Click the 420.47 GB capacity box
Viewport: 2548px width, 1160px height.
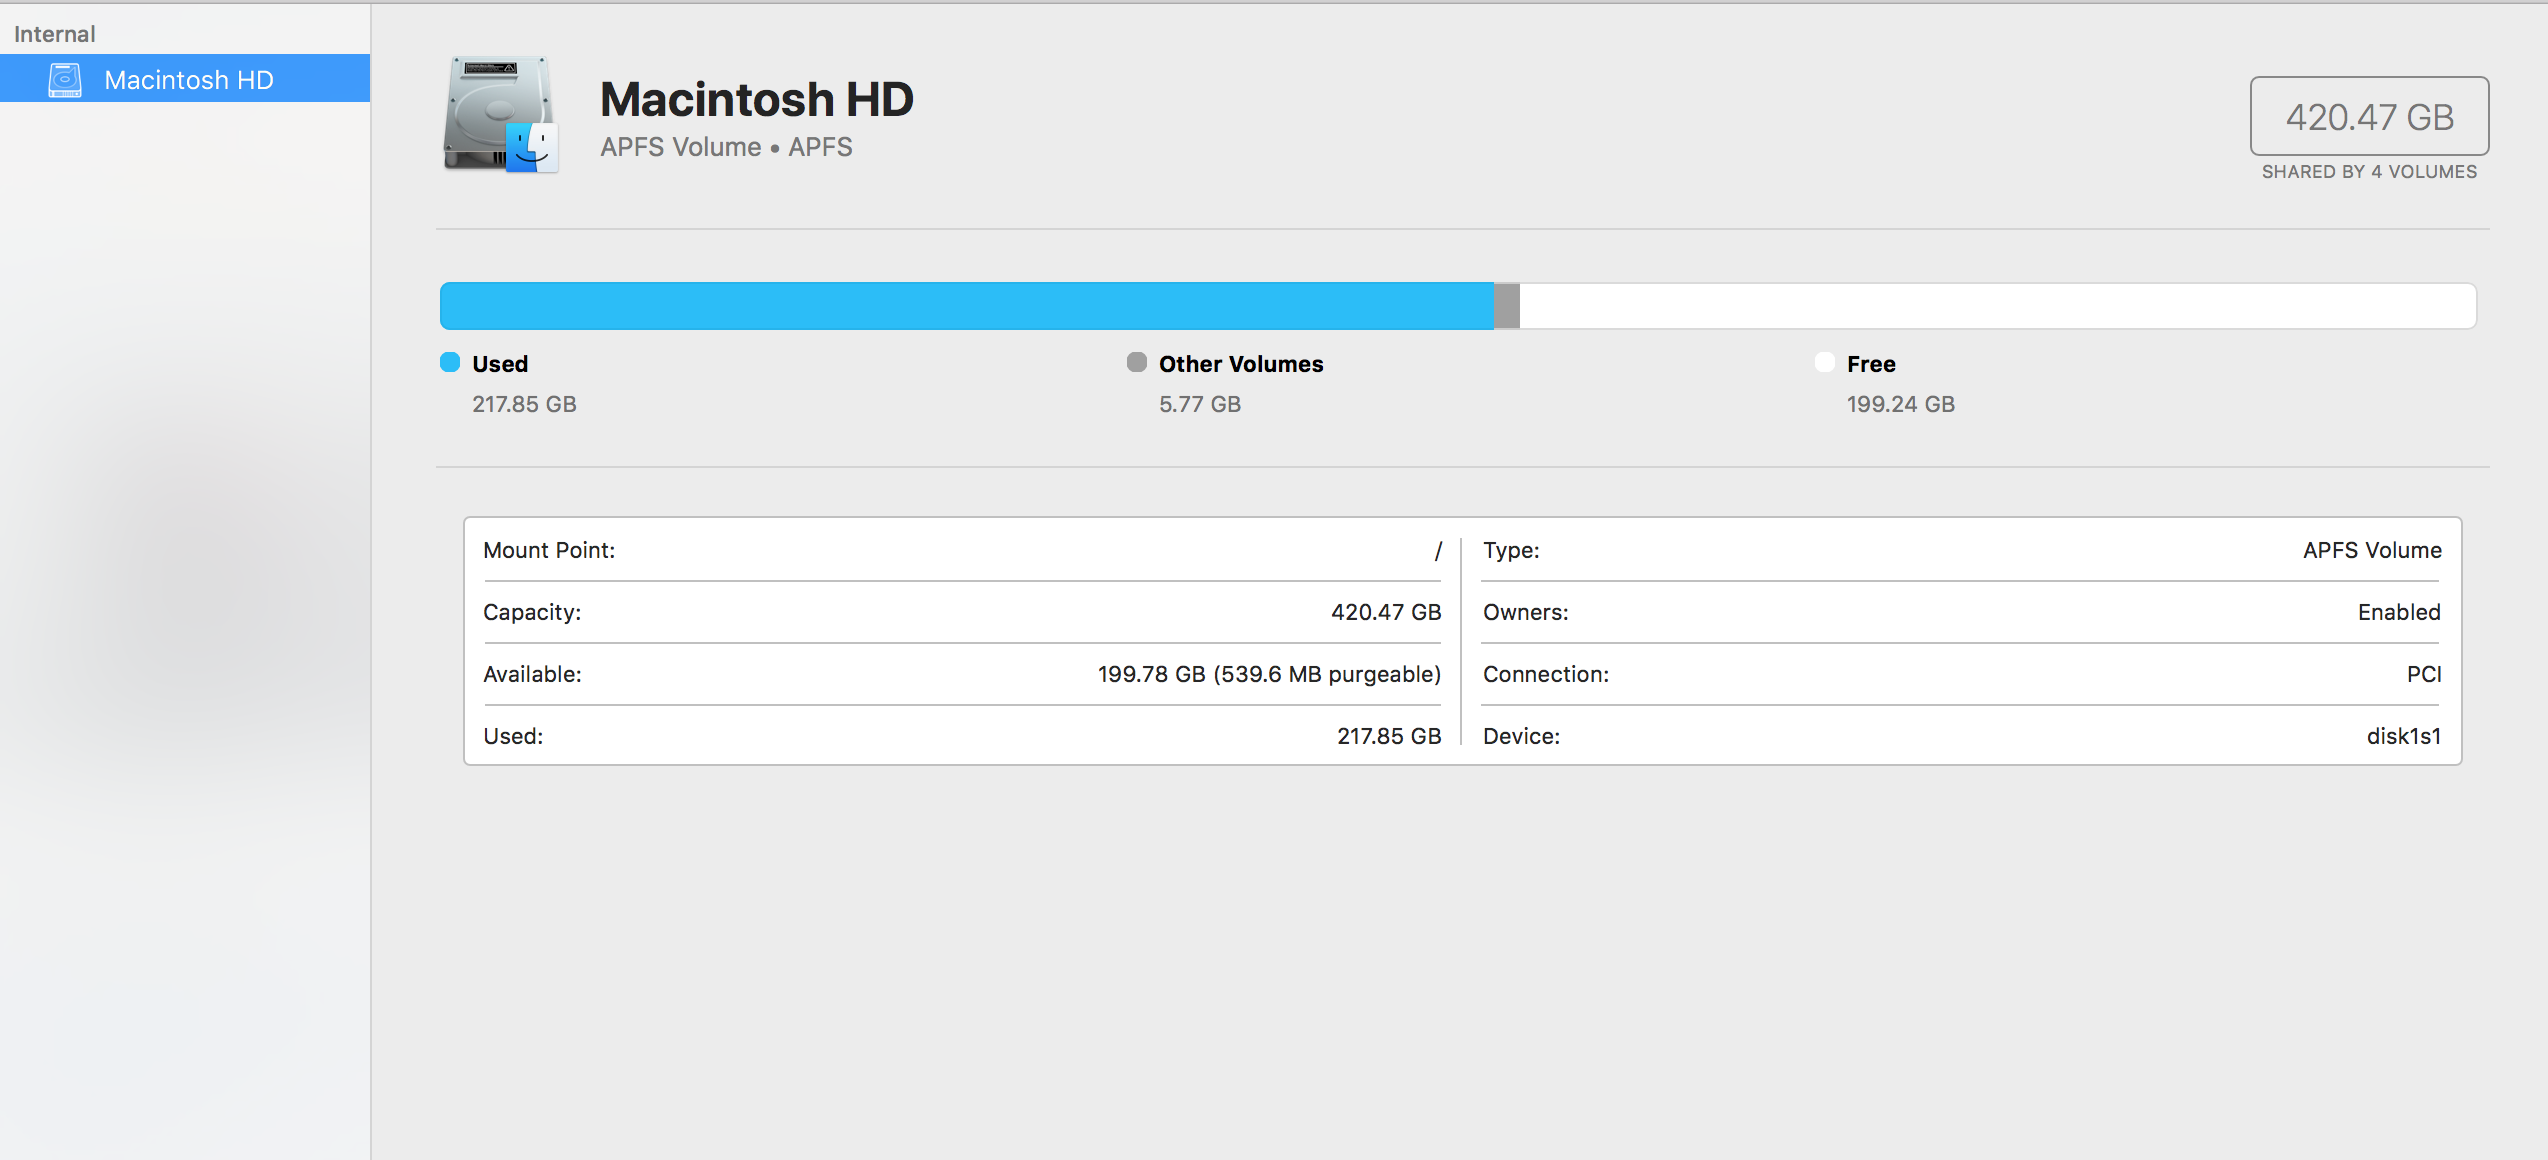pos(2369,117)
